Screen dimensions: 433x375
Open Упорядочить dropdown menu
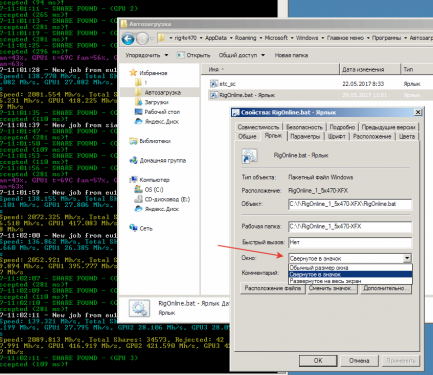coord(147,55)
